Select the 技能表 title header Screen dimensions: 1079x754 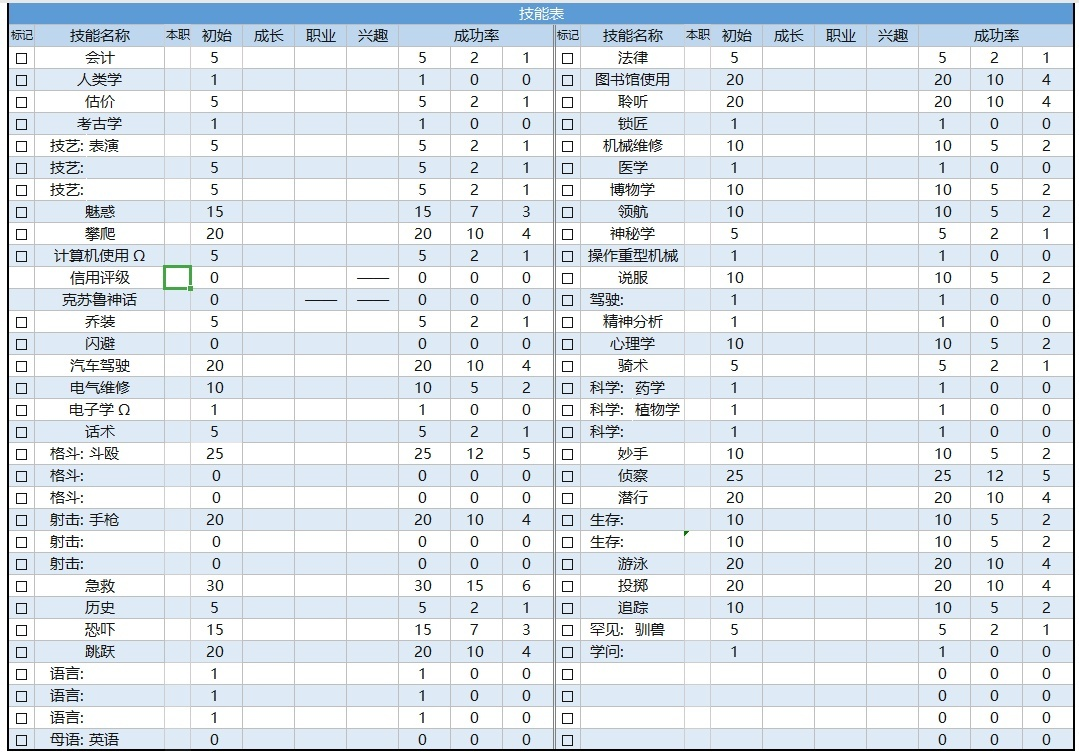pos(542,13)
